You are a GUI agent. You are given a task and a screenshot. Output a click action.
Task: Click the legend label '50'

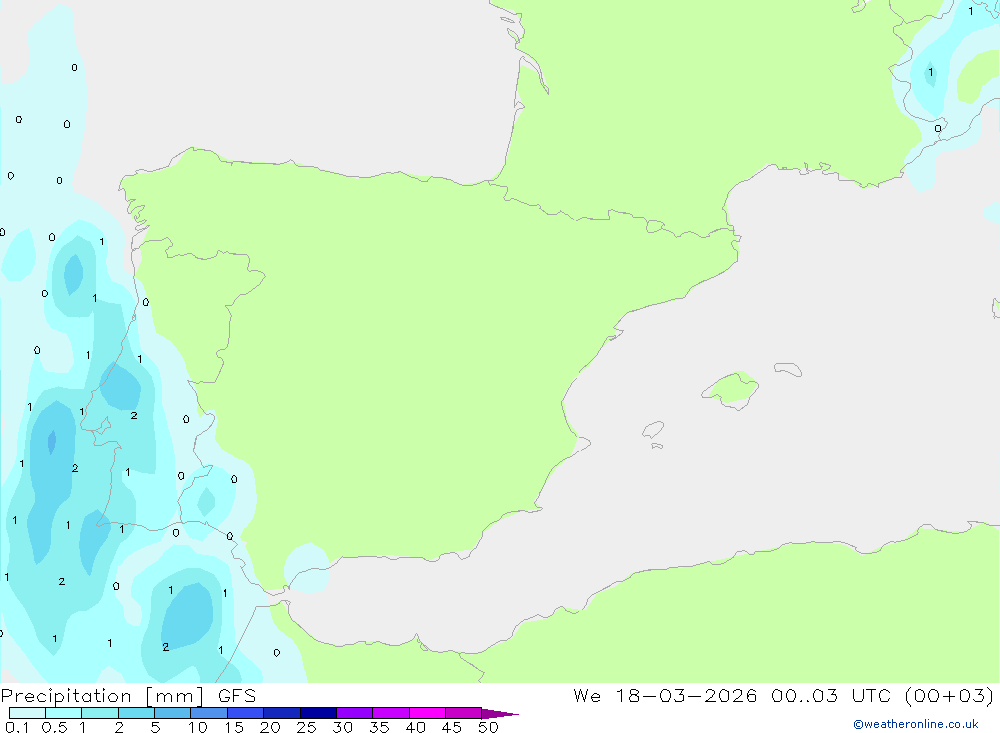(488, 727)
